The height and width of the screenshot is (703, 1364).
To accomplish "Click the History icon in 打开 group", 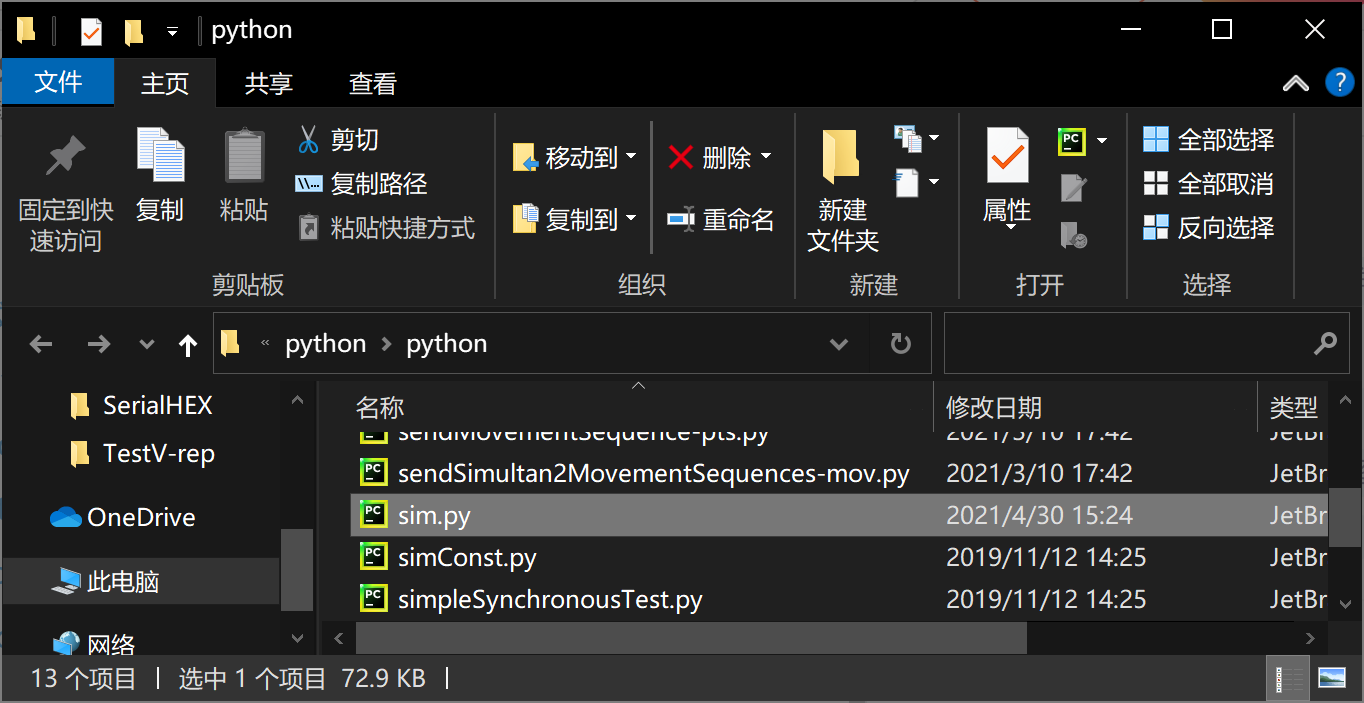I will [1074, 235].
